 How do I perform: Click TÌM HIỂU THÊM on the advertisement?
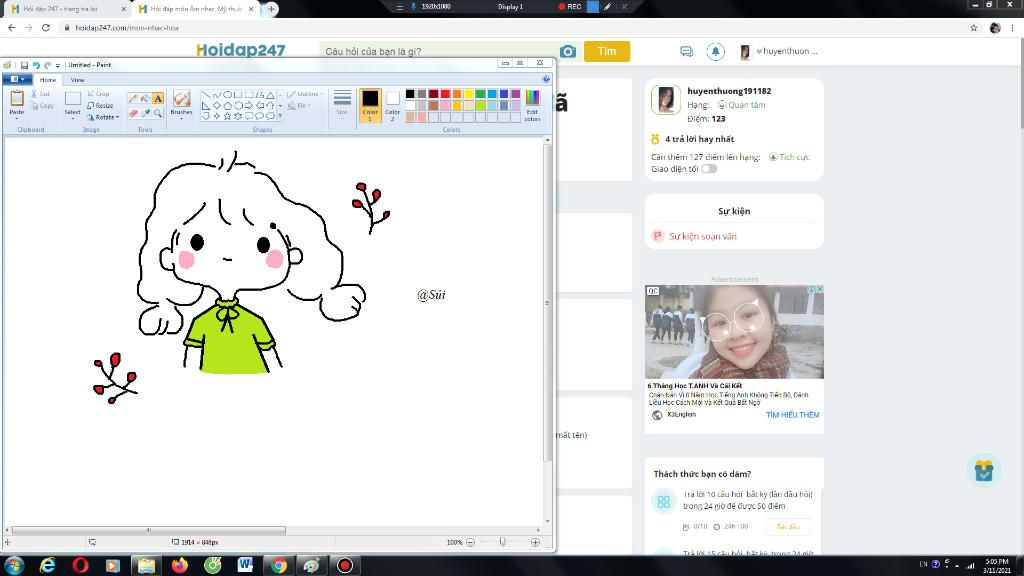click(x=792, y=415)
